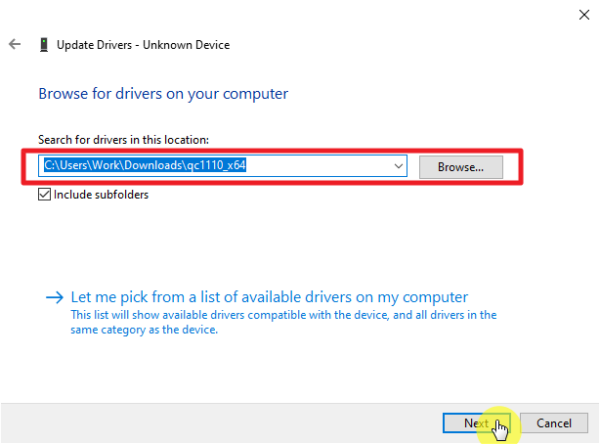600x444 pixels.
Task: Toggle the Include subfolders checkbox
Action: click(44, 195)
